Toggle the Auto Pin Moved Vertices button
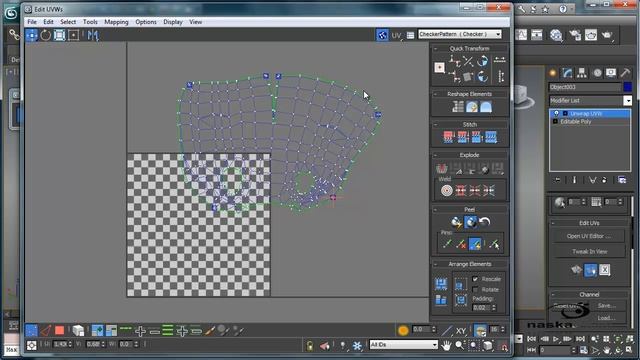The image size is (640, 360). [x=475, y=244]
